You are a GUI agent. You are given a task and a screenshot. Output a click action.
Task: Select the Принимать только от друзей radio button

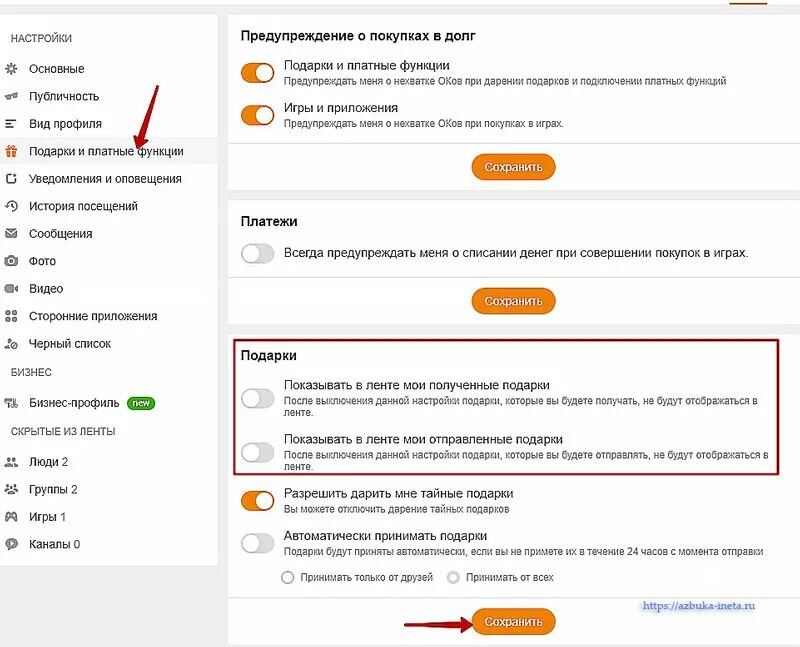point(288,577)
